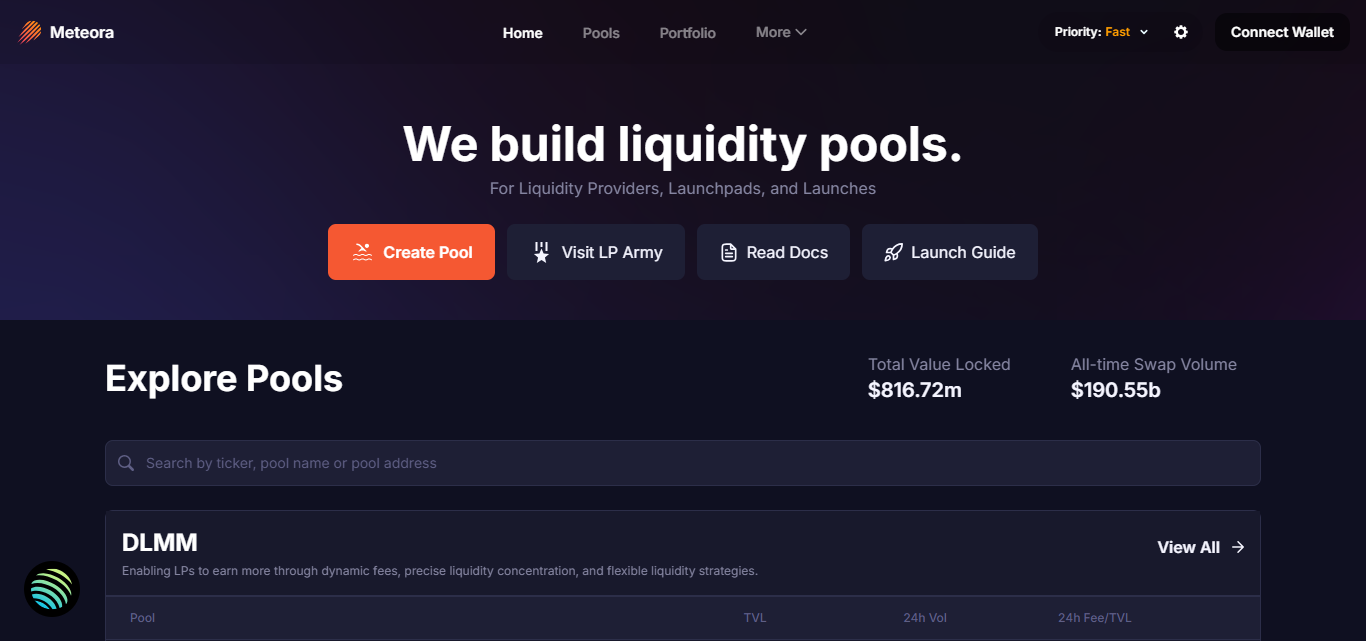Click the Connect Wallet button
Viewport: 1366px width, 641px height.
[1282, 32]
